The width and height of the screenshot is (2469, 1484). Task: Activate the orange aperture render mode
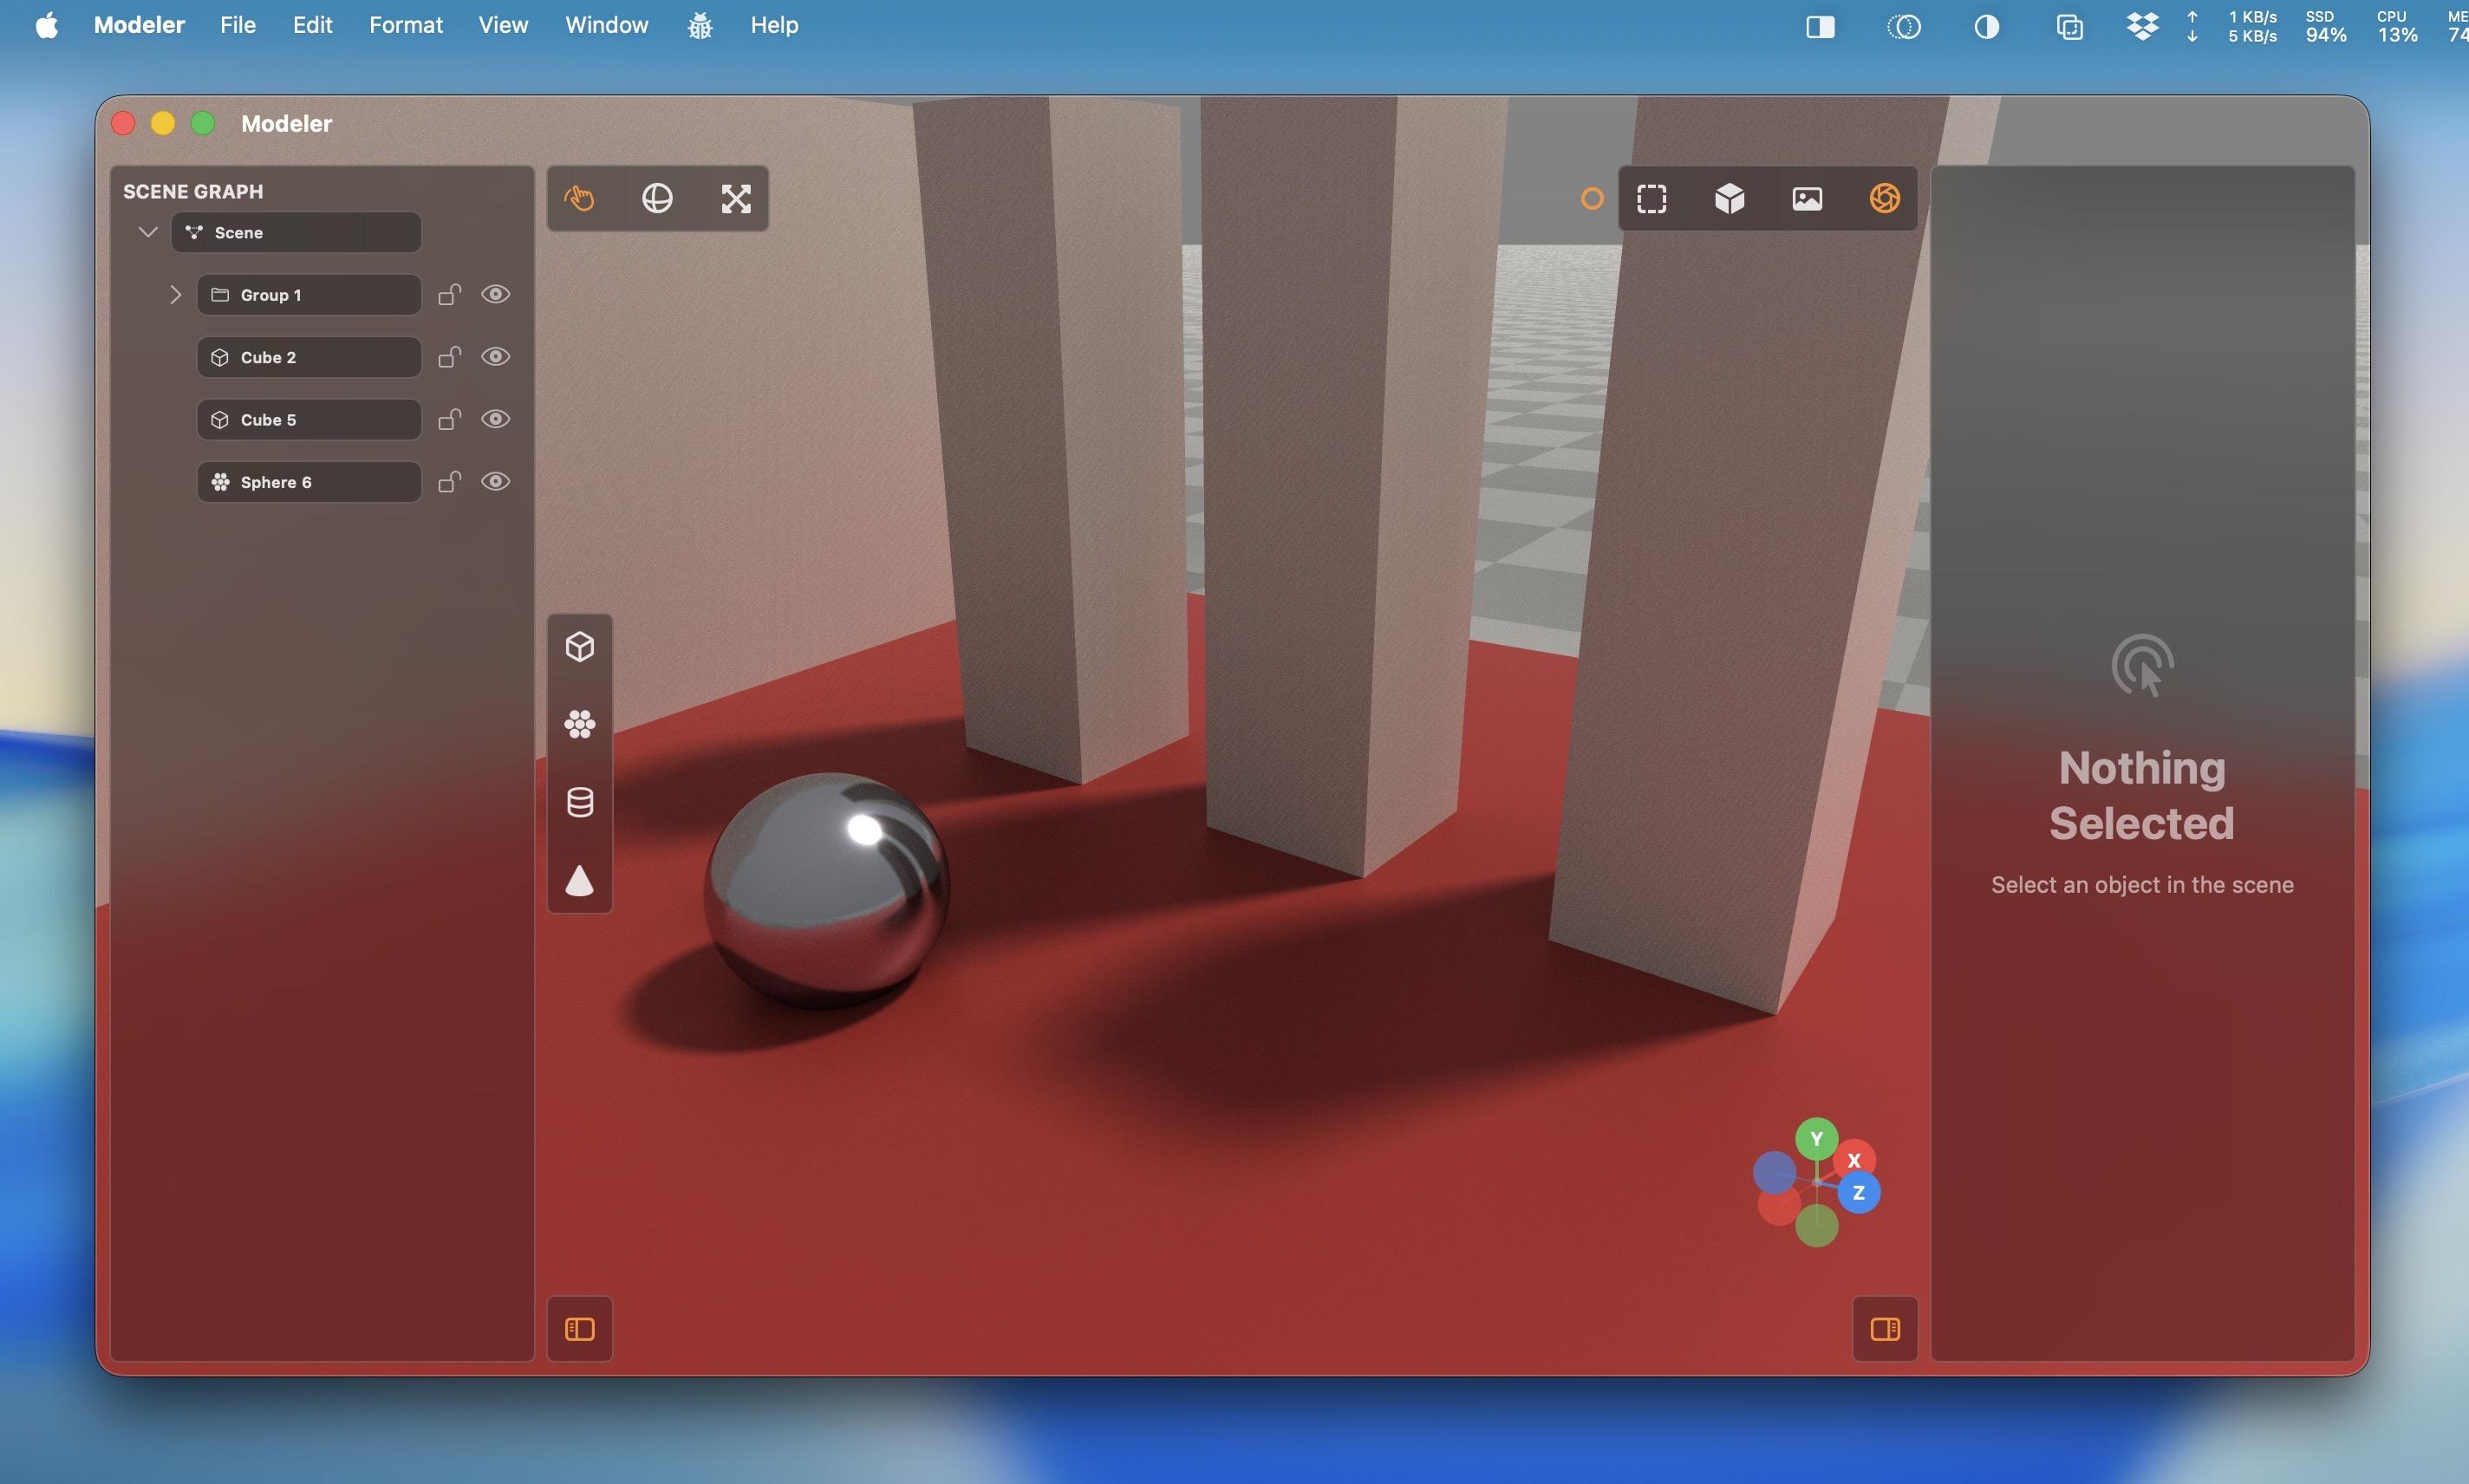(1885, 198)
